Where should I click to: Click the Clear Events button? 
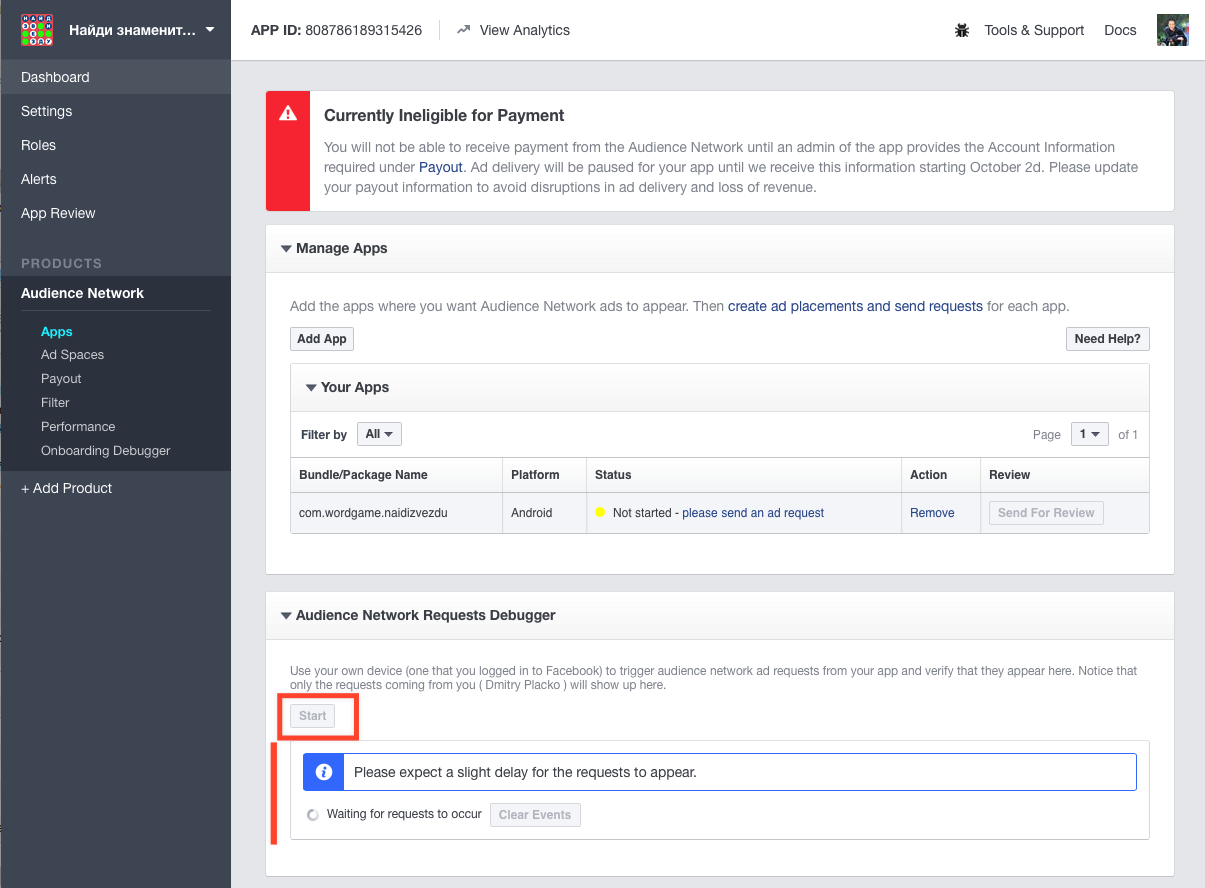(535, 815)
